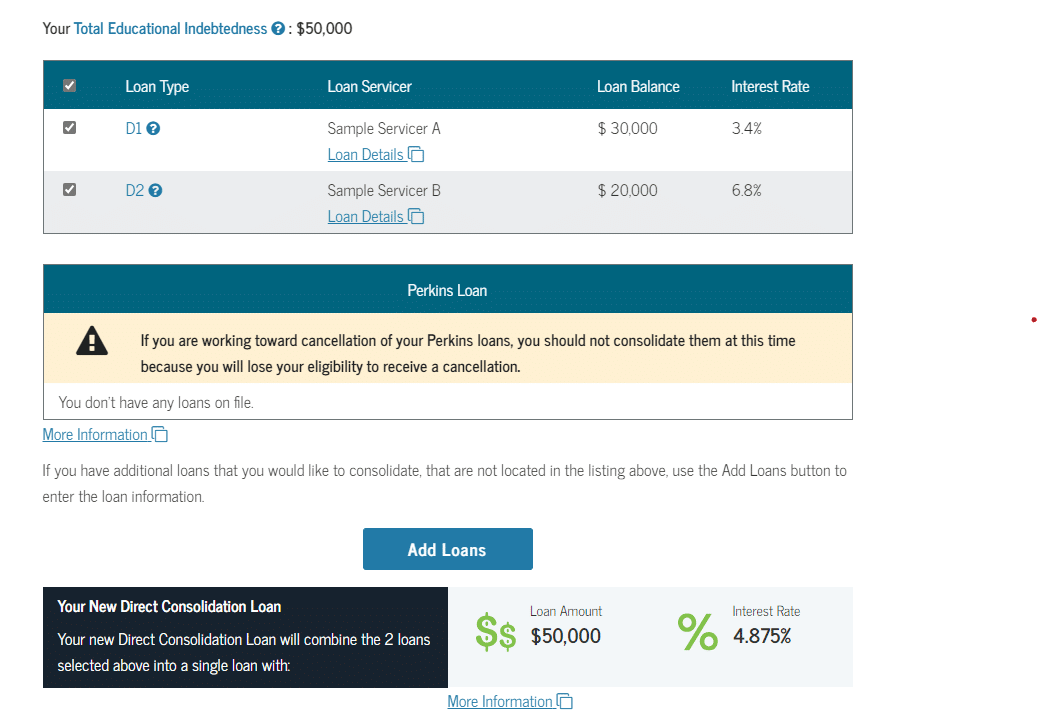
Task: Open the D2 loan type help icon
Action: [x=156, y=191]
